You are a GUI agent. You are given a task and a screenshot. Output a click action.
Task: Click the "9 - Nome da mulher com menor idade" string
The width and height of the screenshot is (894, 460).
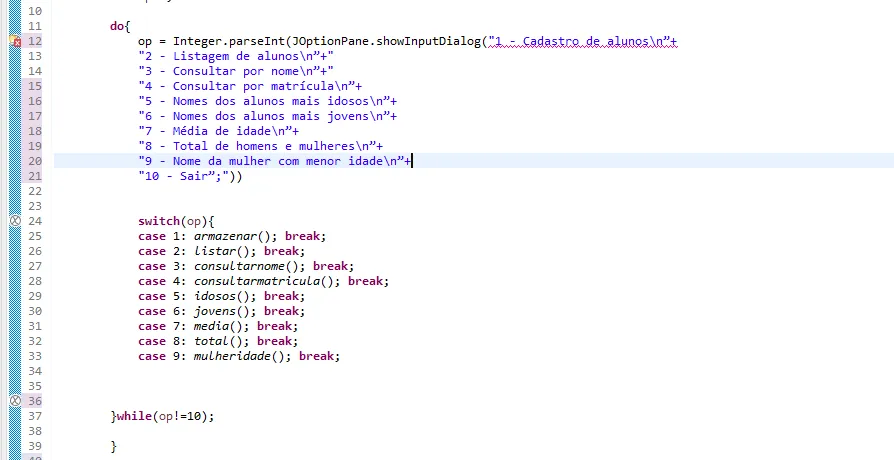click(x=271, y=161)
